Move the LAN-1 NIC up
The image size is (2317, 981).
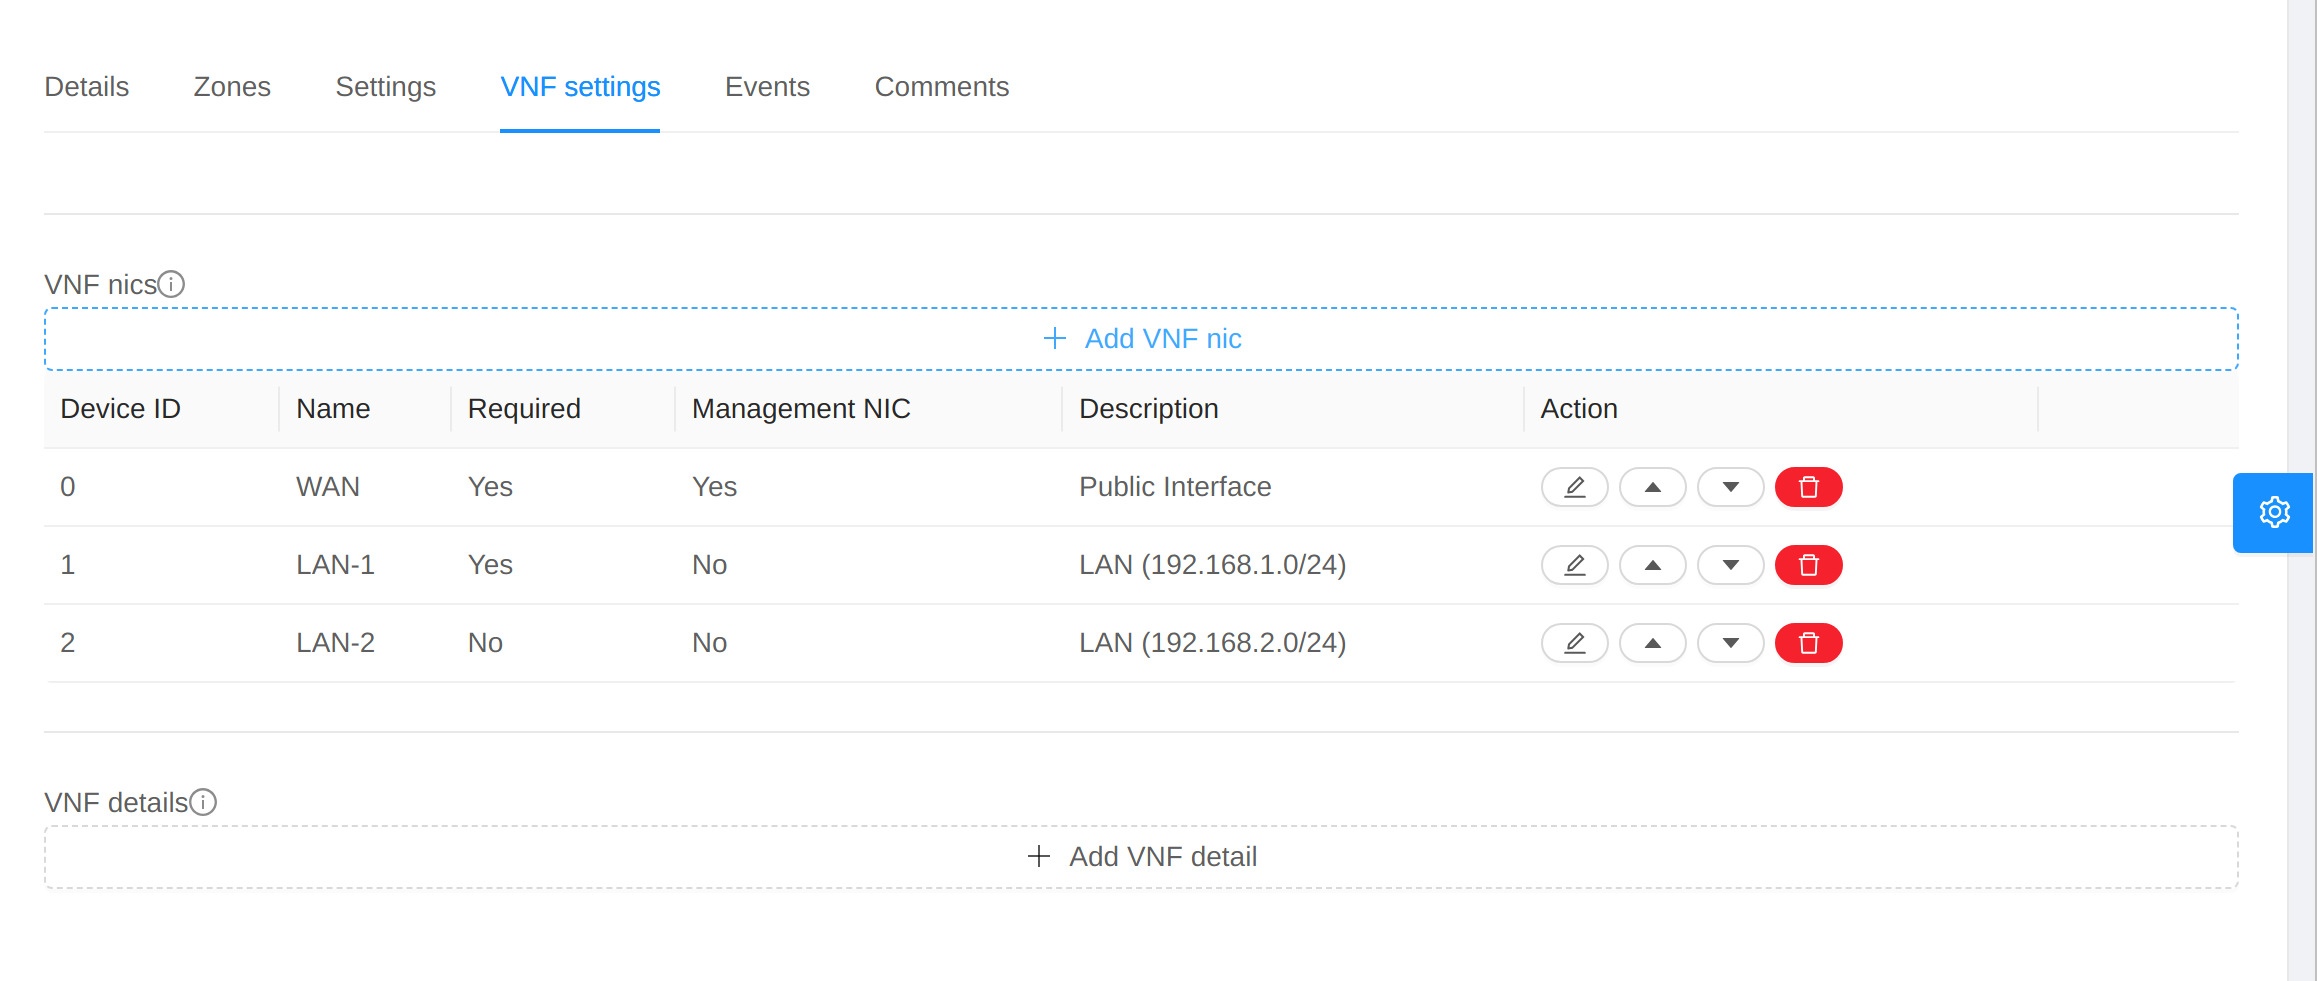(x=1652, y=565)
